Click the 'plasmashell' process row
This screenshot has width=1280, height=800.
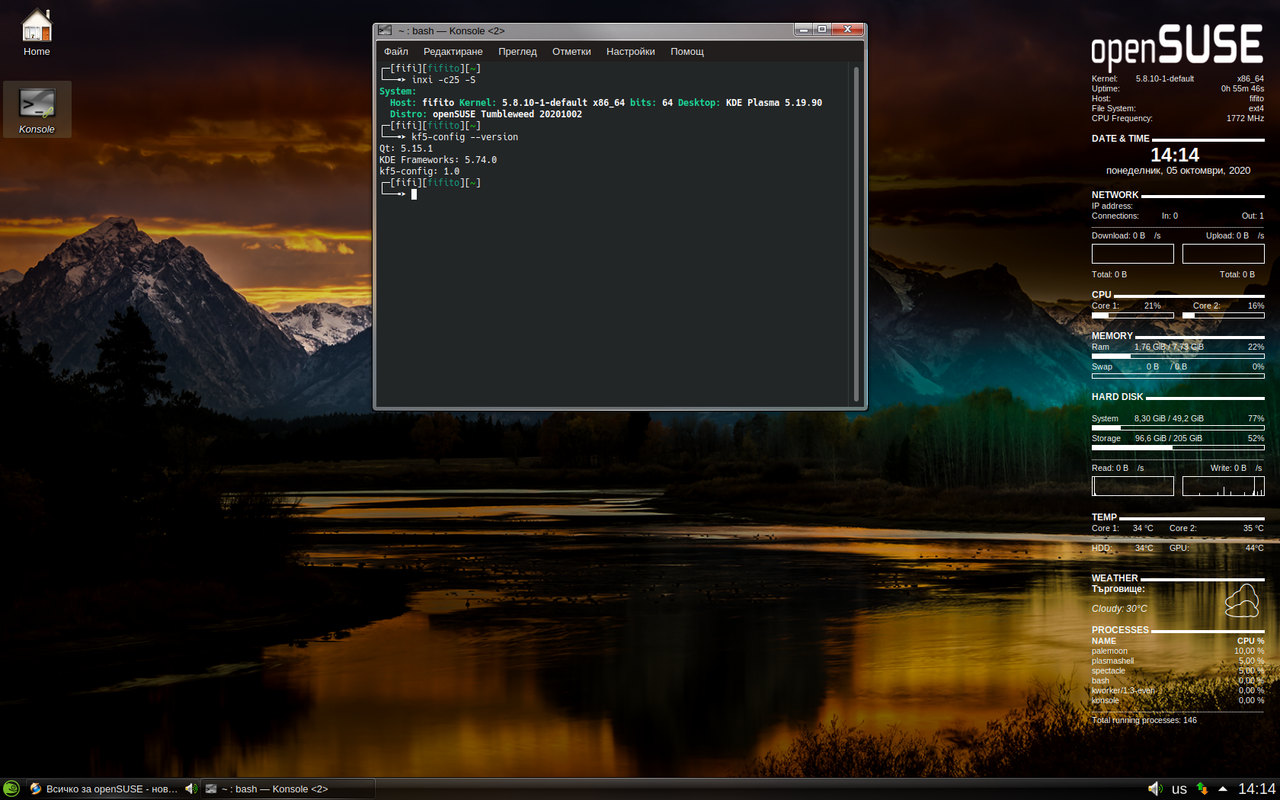[1178, 661]
